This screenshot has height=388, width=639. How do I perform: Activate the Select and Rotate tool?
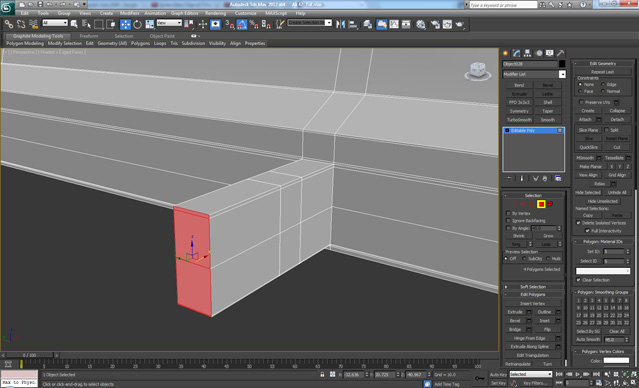click(x=137, y=24)
